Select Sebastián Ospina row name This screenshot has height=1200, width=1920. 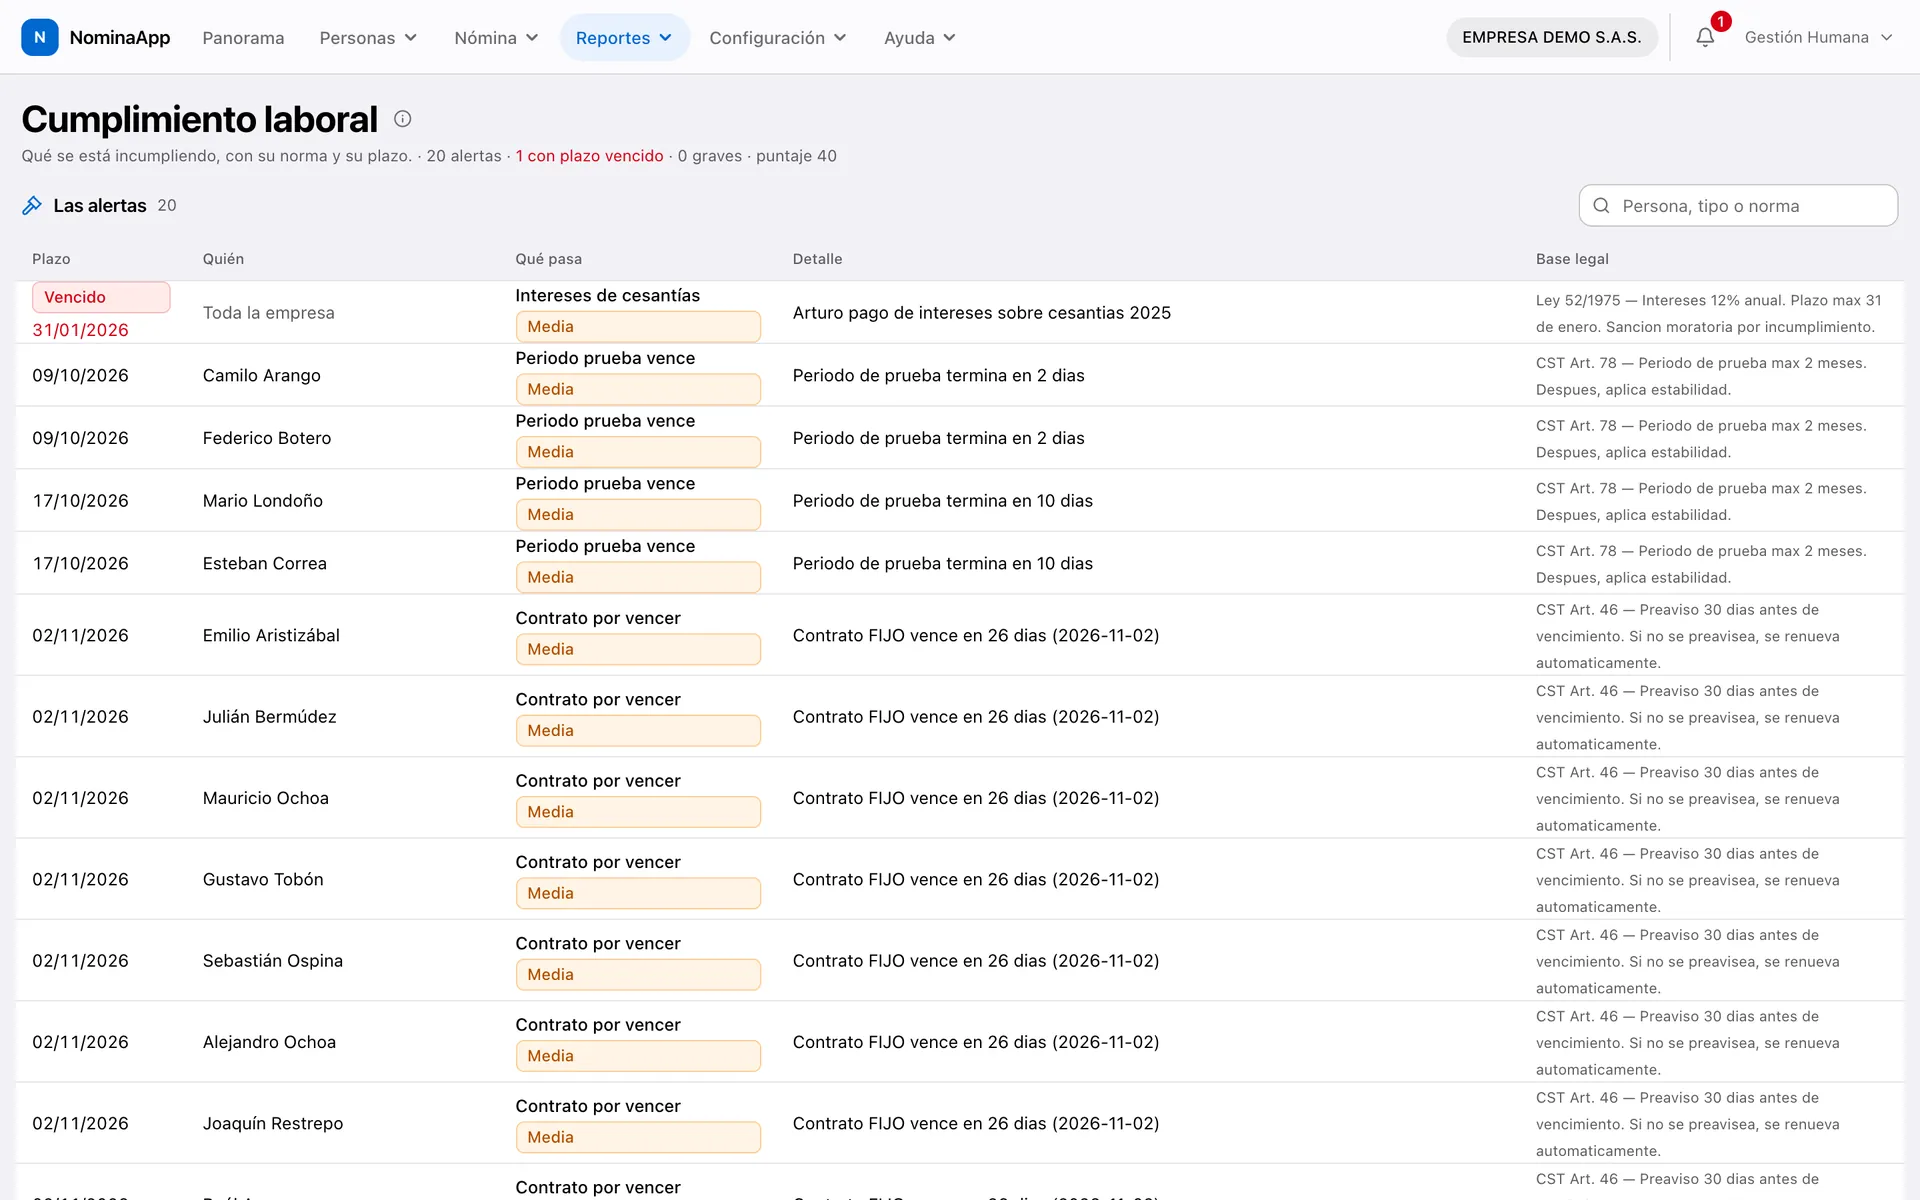272,960
